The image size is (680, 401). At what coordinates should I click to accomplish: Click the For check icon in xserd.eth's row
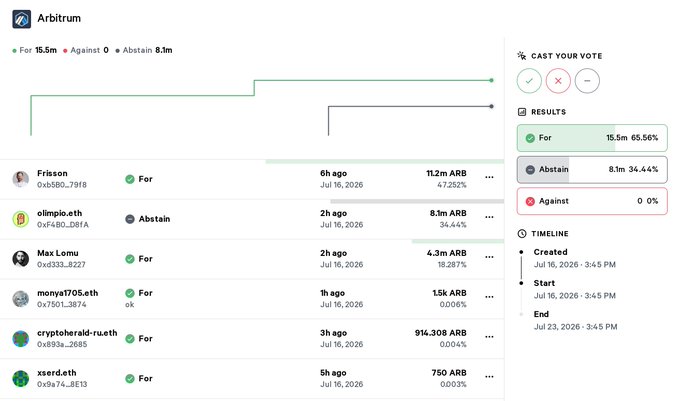click(130, 378)
